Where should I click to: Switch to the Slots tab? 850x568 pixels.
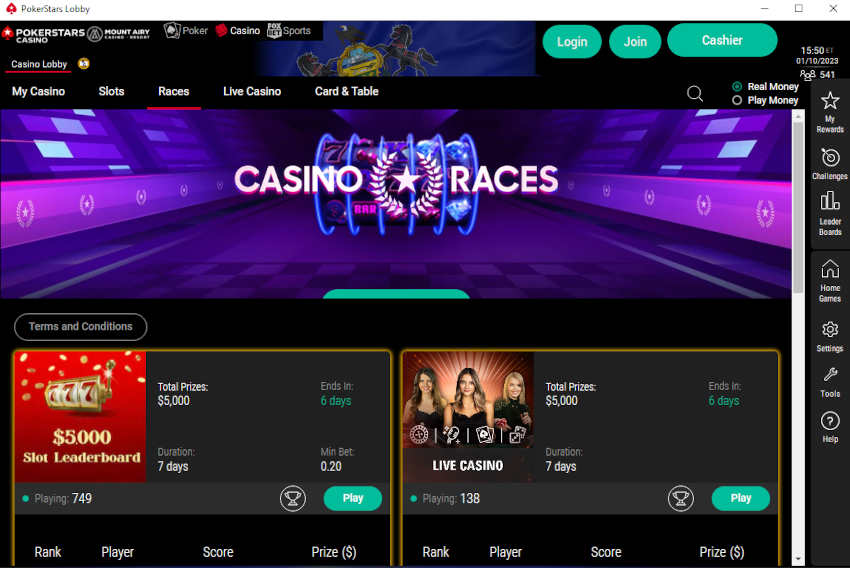pyautogui.click(x=111, y=92)
